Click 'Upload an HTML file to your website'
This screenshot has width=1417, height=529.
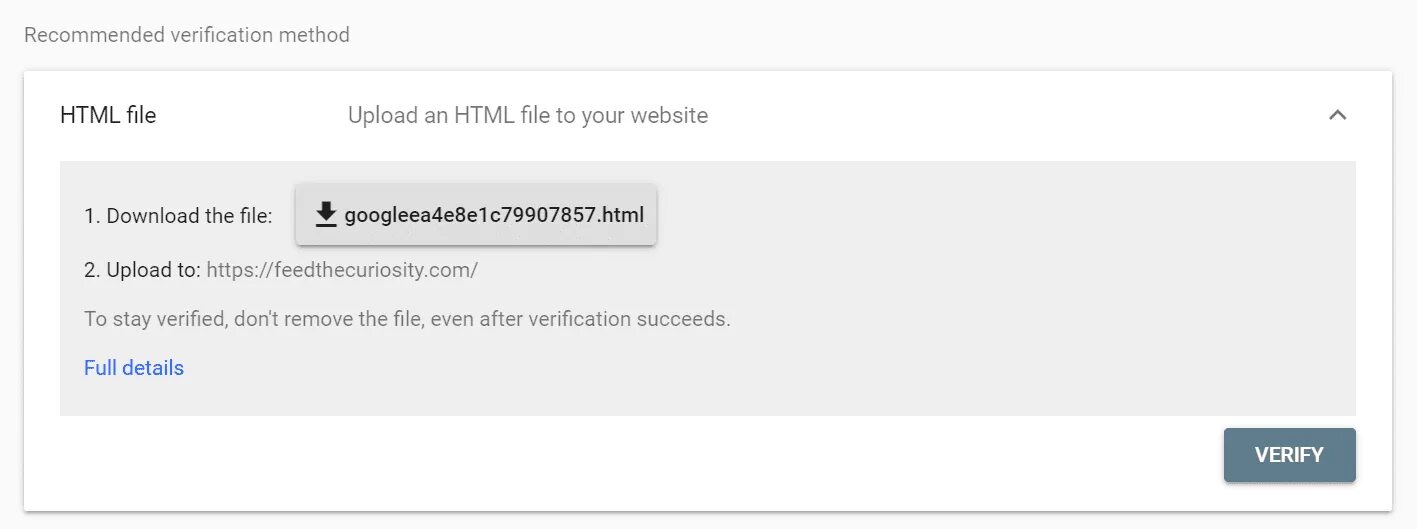coord(527,115)
